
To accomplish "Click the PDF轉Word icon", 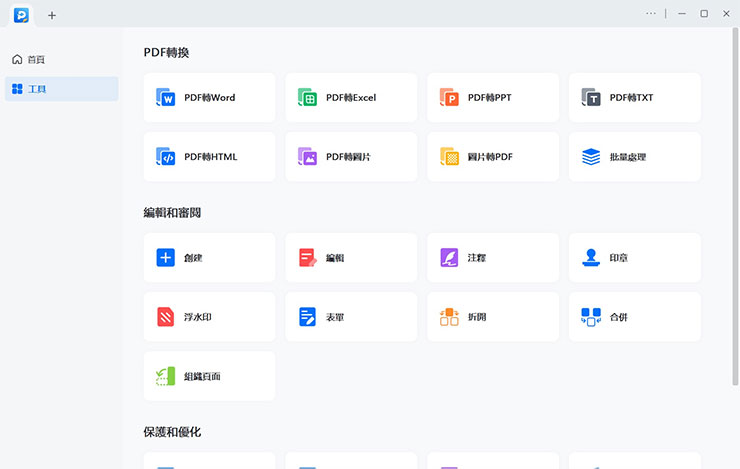I will coord(166,97).
